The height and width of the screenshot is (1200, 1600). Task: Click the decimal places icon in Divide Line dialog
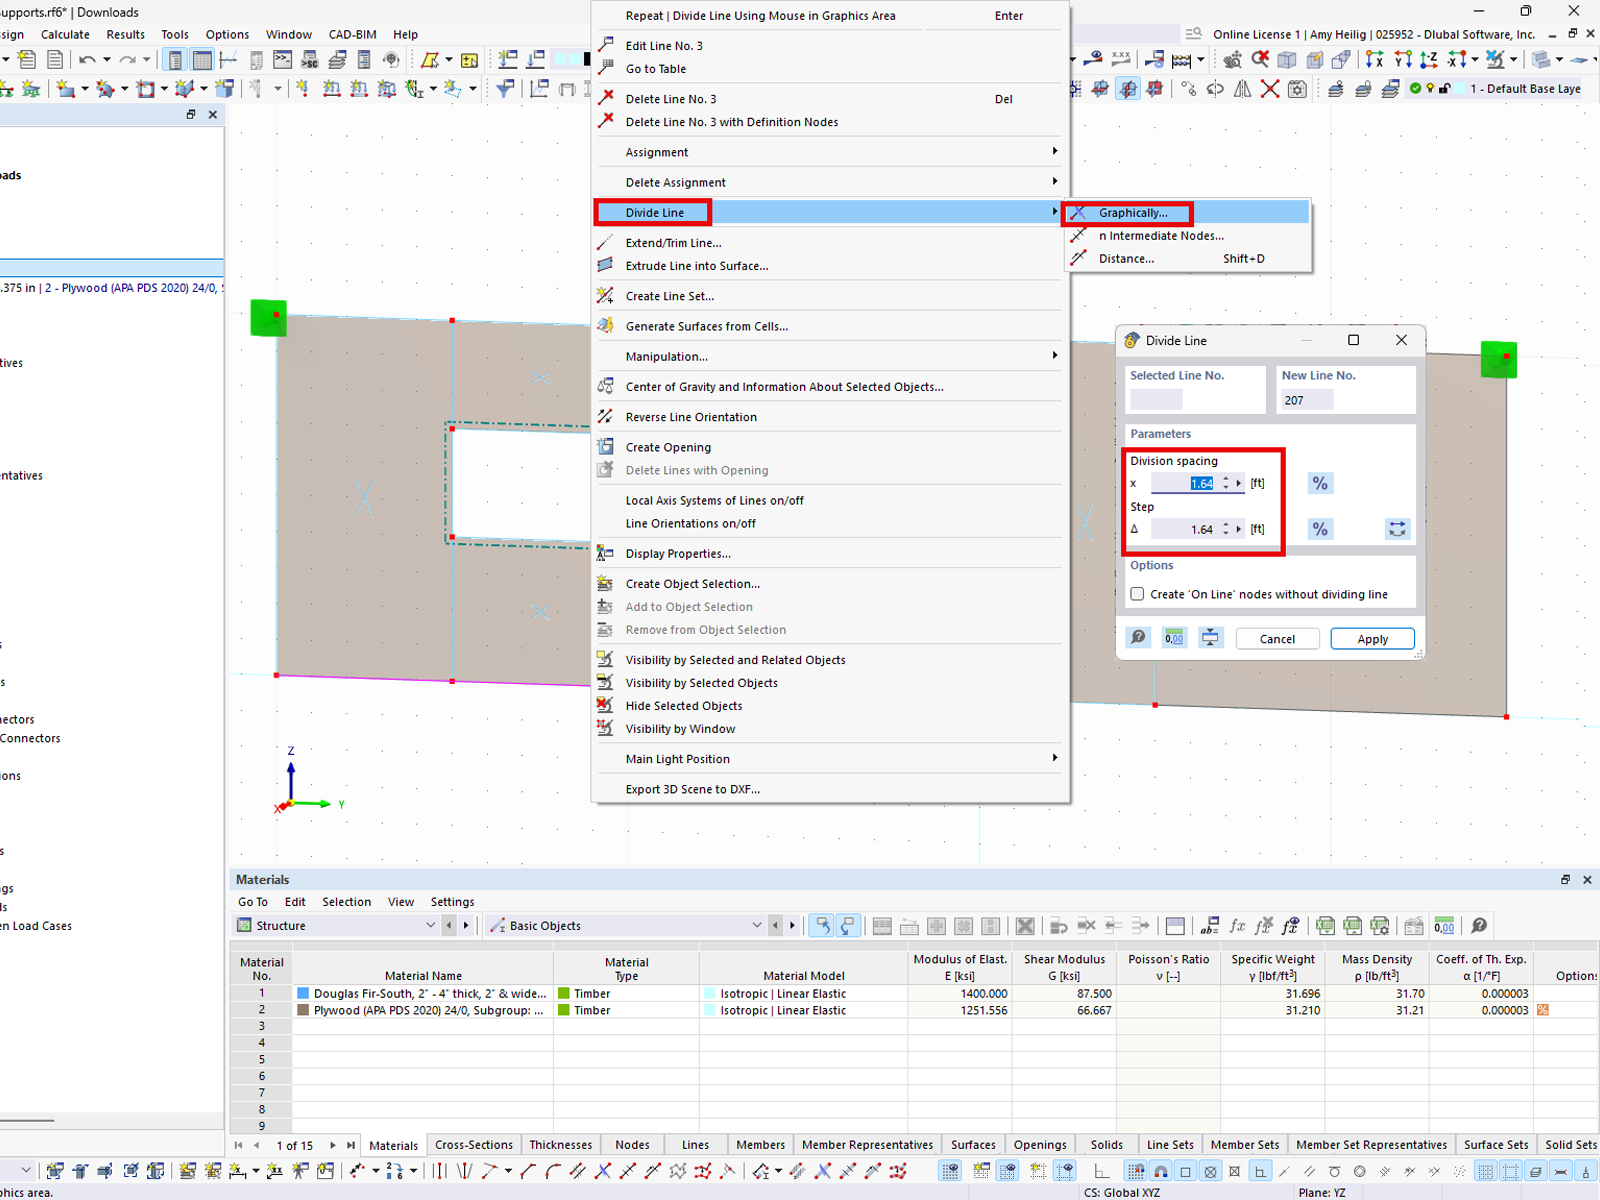1174,637
